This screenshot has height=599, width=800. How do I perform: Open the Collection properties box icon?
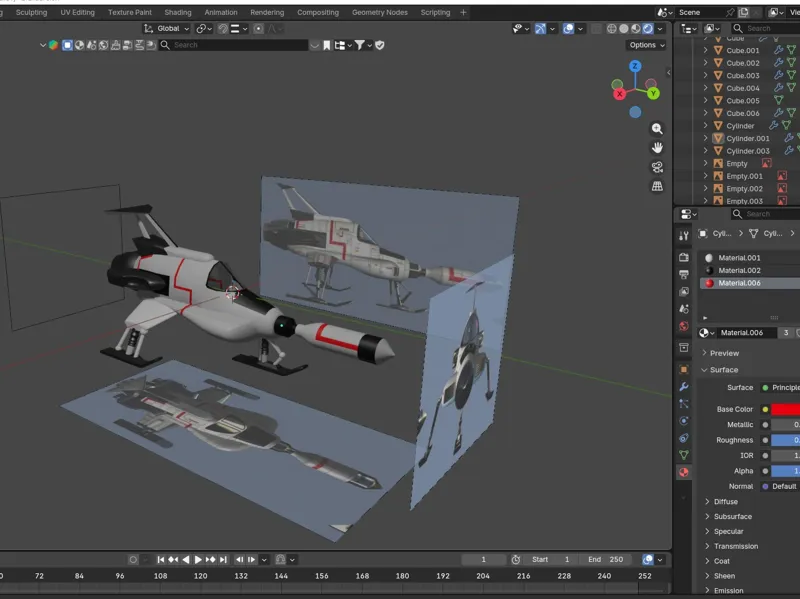(x=684, y=347)
